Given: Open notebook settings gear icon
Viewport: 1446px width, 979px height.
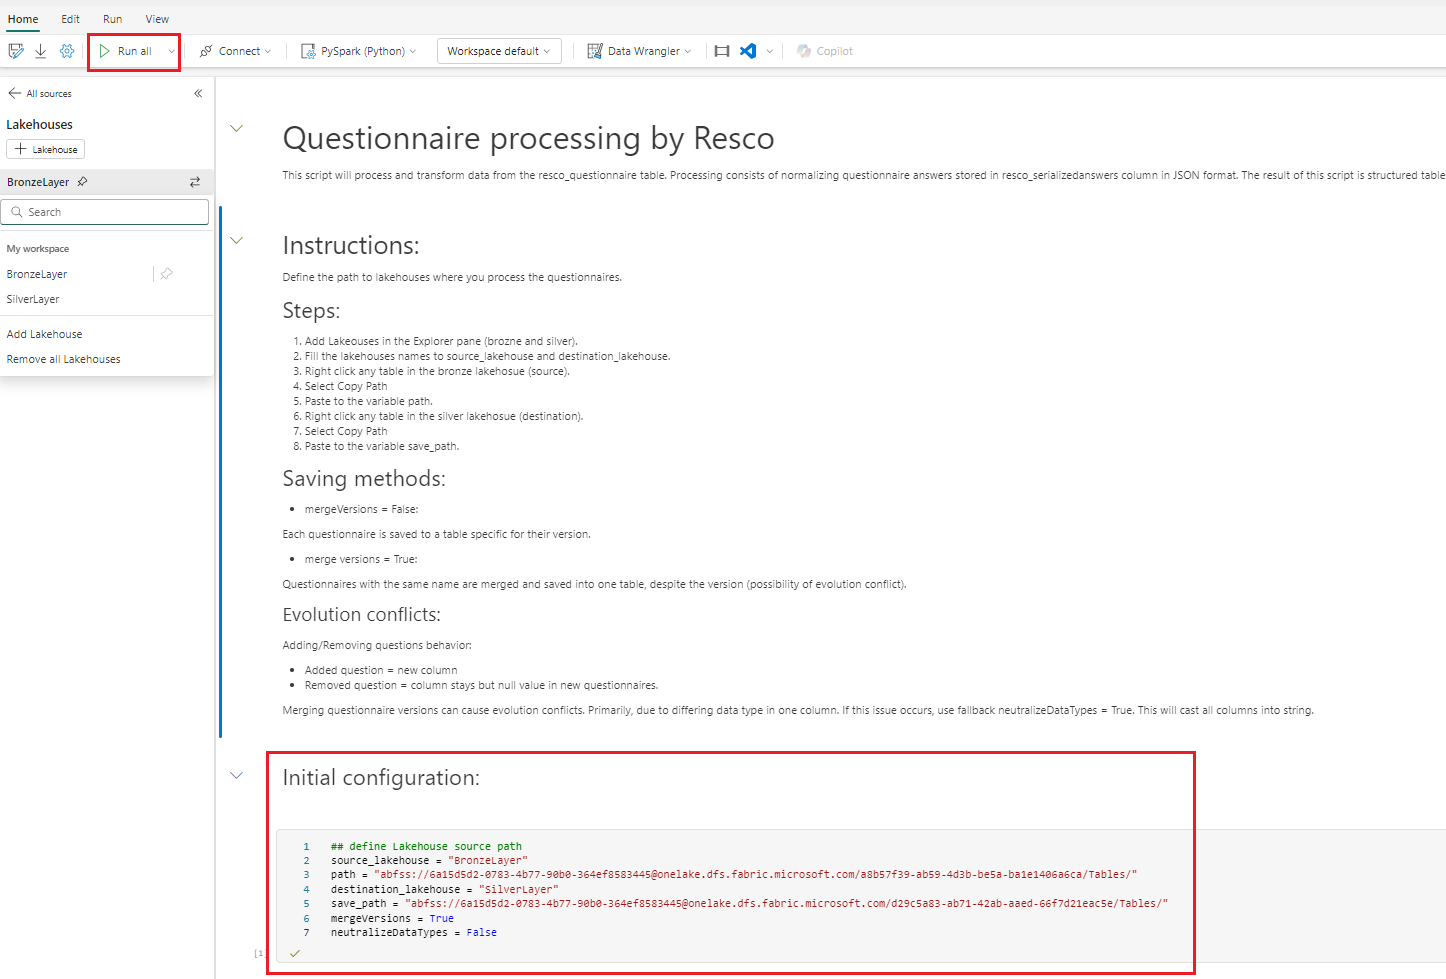Looking at the screenshot, I should (x=67, y=51).
